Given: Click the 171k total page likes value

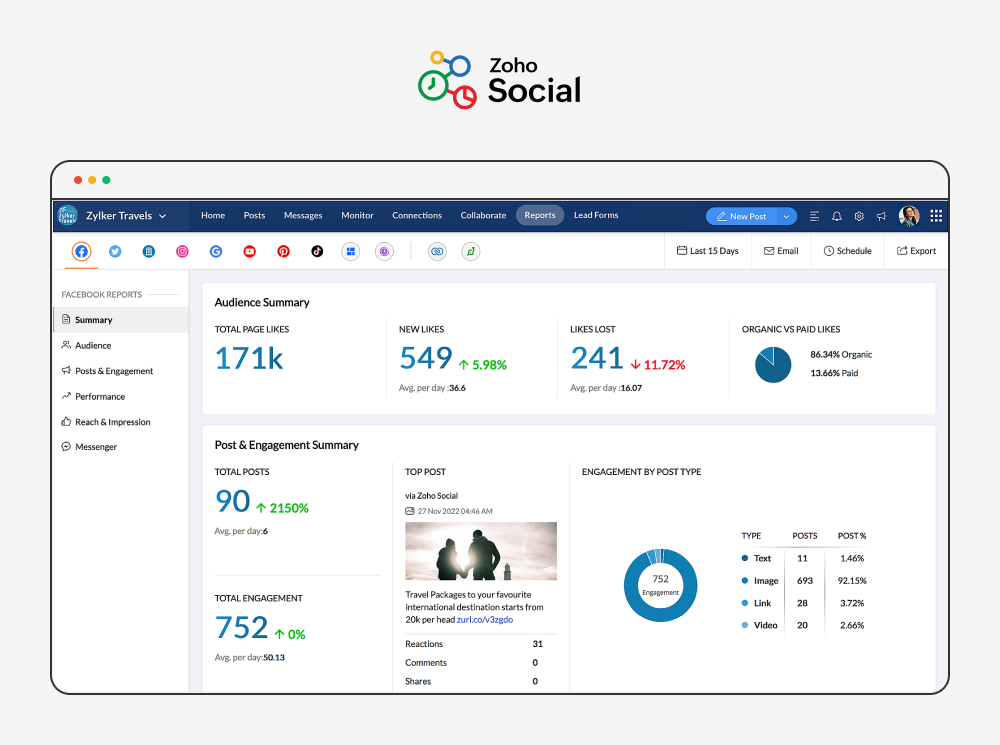Looking at the screenshot, I should point(249,358).
